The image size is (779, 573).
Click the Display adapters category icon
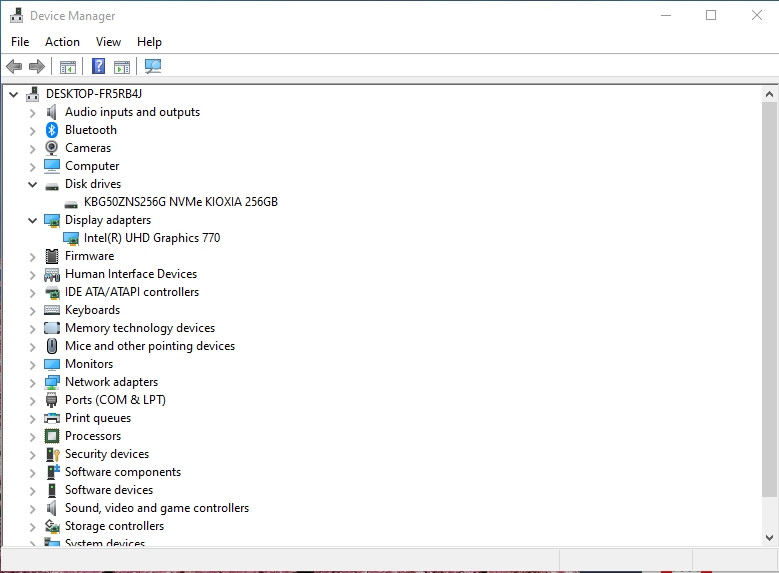coord(52,220)
